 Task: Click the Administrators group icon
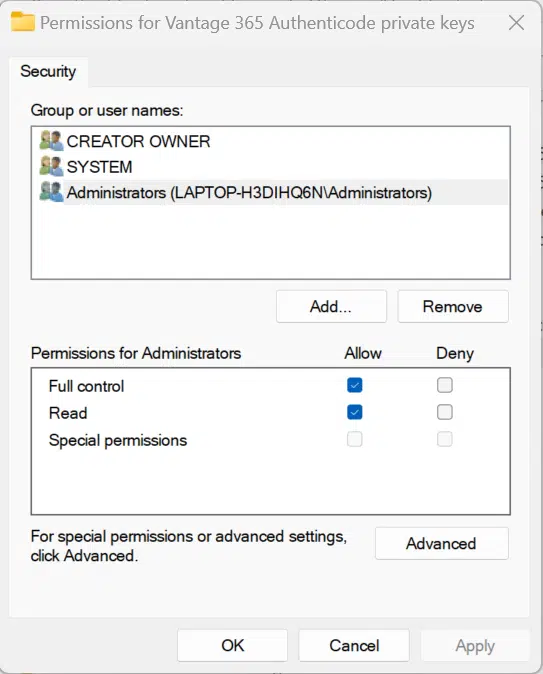click(x=51, y=192)
